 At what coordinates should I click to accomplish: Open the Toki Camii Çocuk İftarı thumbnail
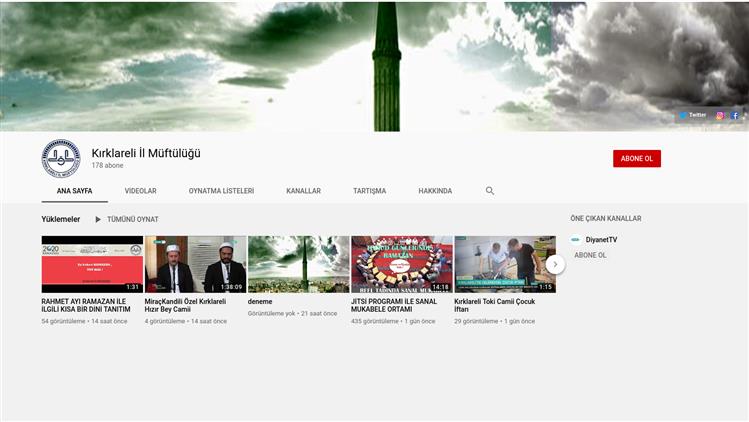(505, 264)
